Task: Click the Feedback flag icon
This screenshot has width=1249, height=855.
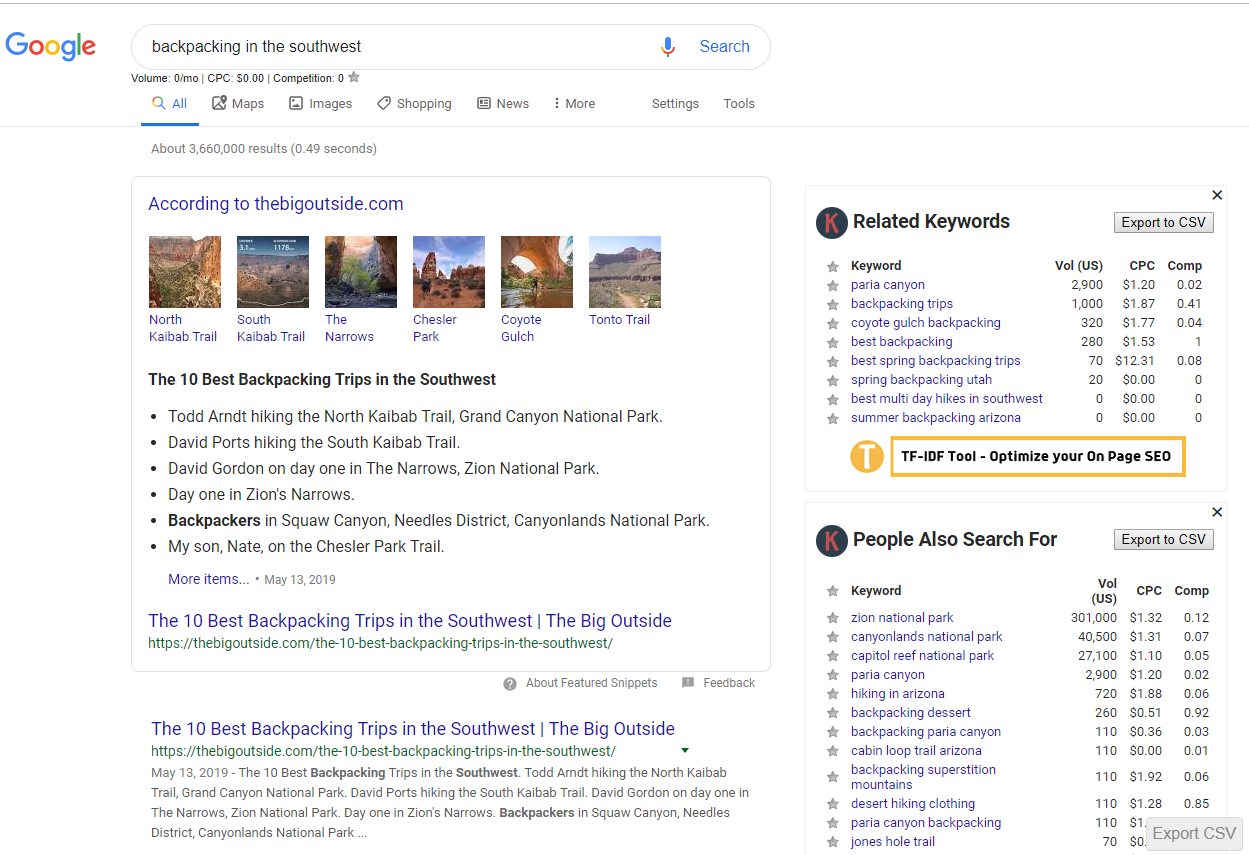Action: pos(688,683)
